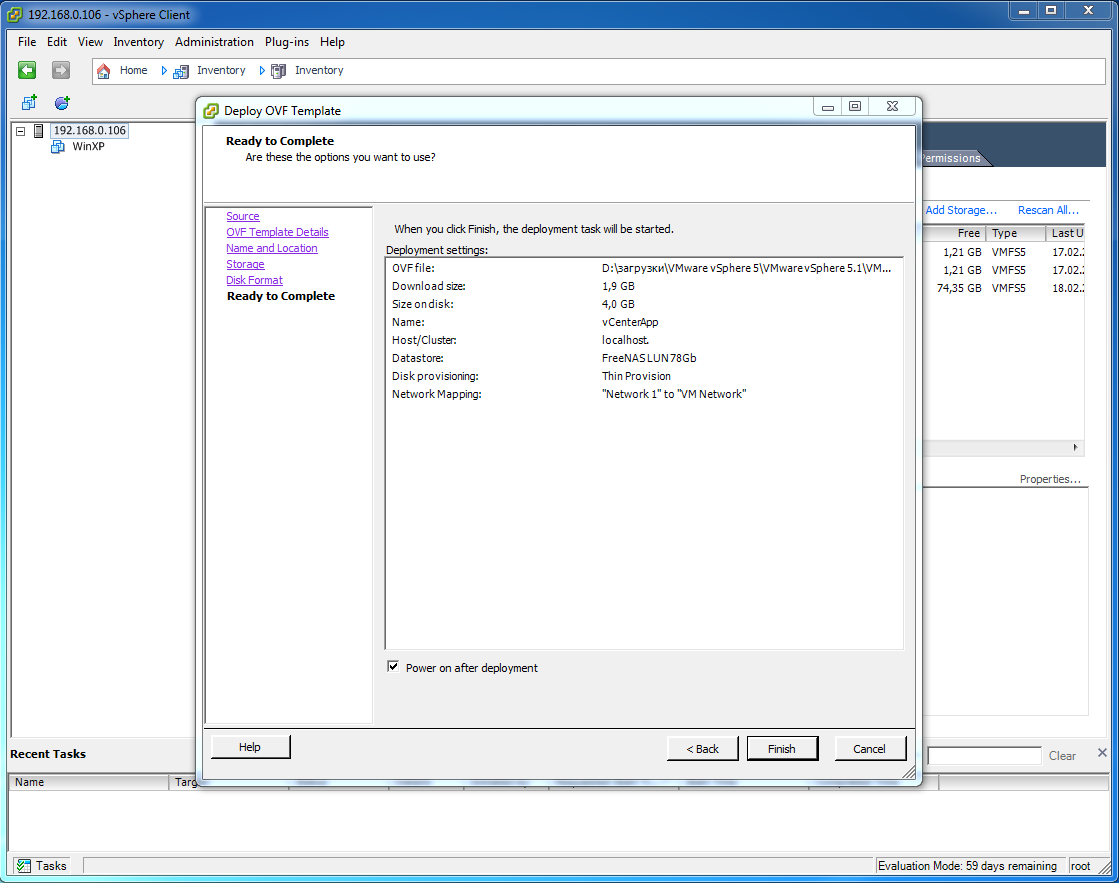Click the arrow after Home in the breadcrumb
The height and width of the screenshot is (883, 1119).
pos(163,71)
